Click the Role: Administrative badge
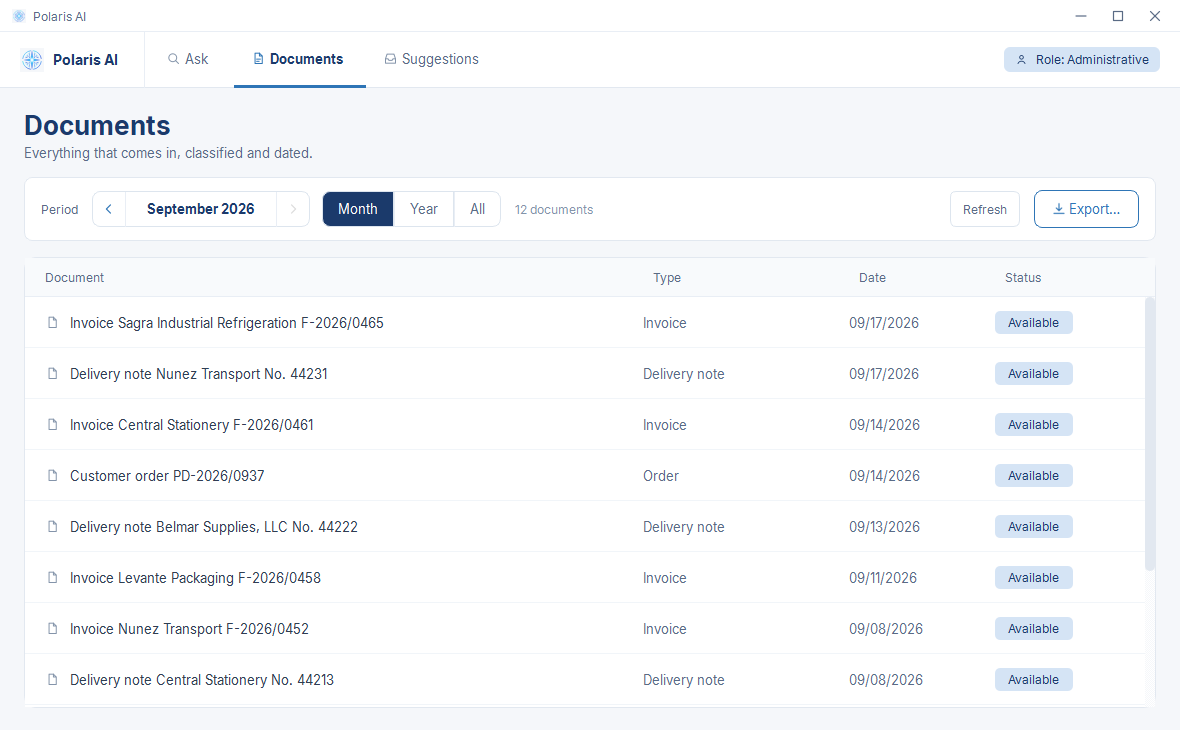The width and height of the screenshot is (1180, 730). tap(1081, 59)
